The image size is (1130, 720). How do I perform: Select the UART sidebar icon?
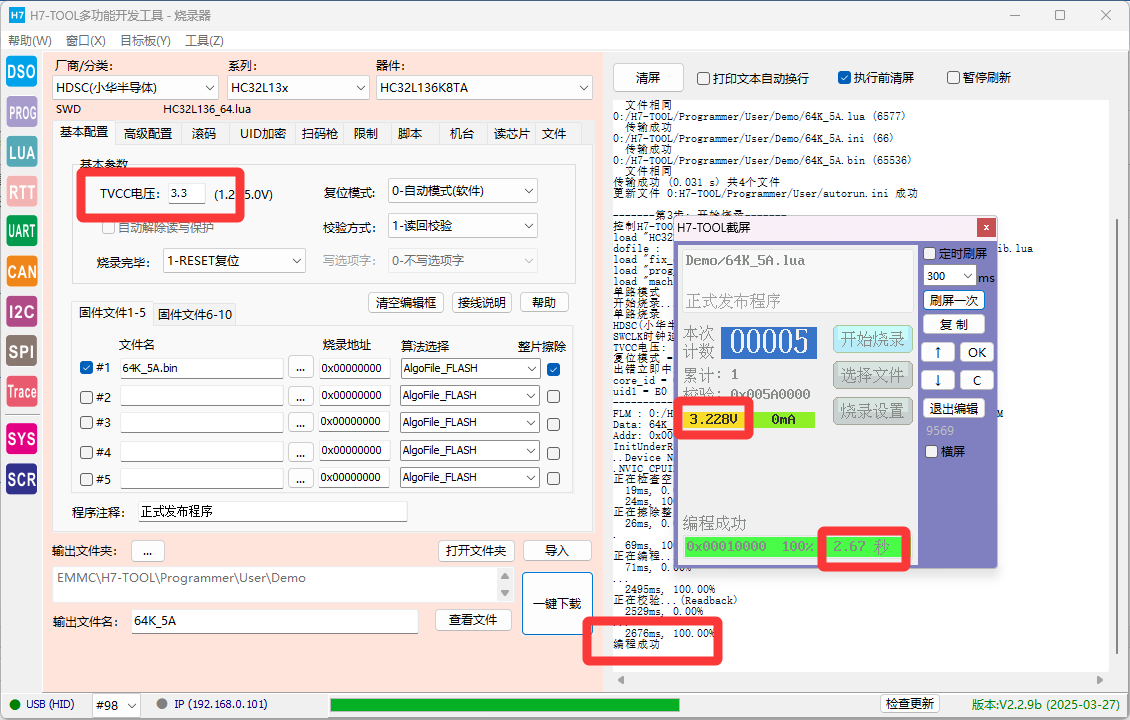(22, 231)
